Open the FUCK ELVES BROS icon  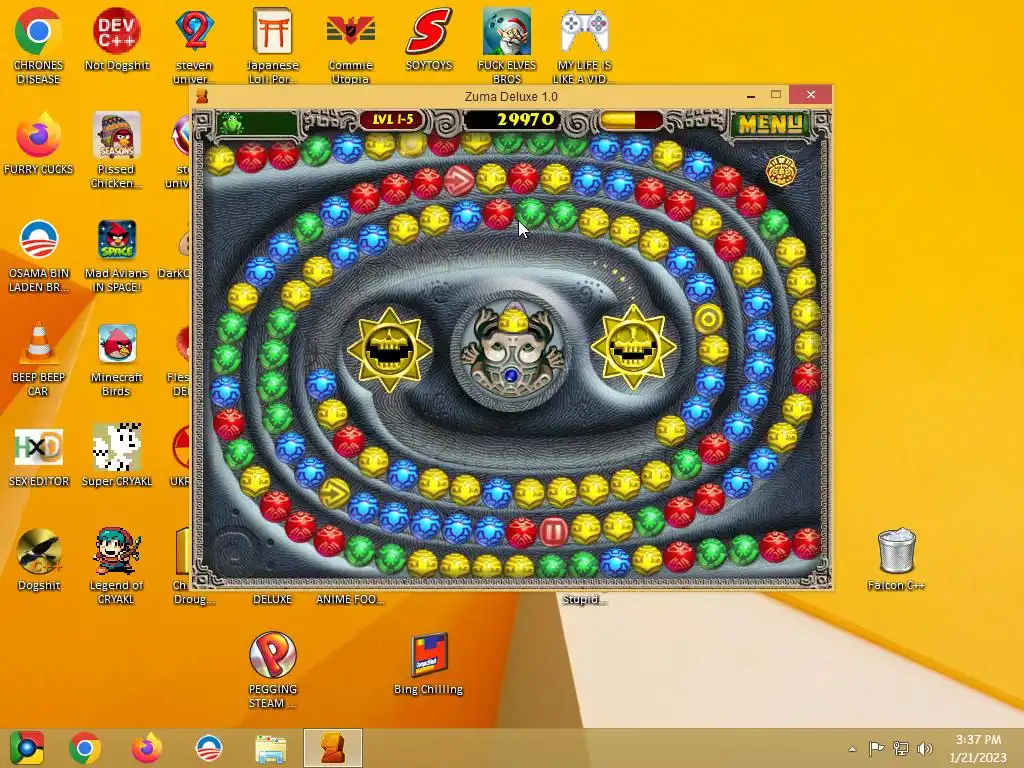507,46
